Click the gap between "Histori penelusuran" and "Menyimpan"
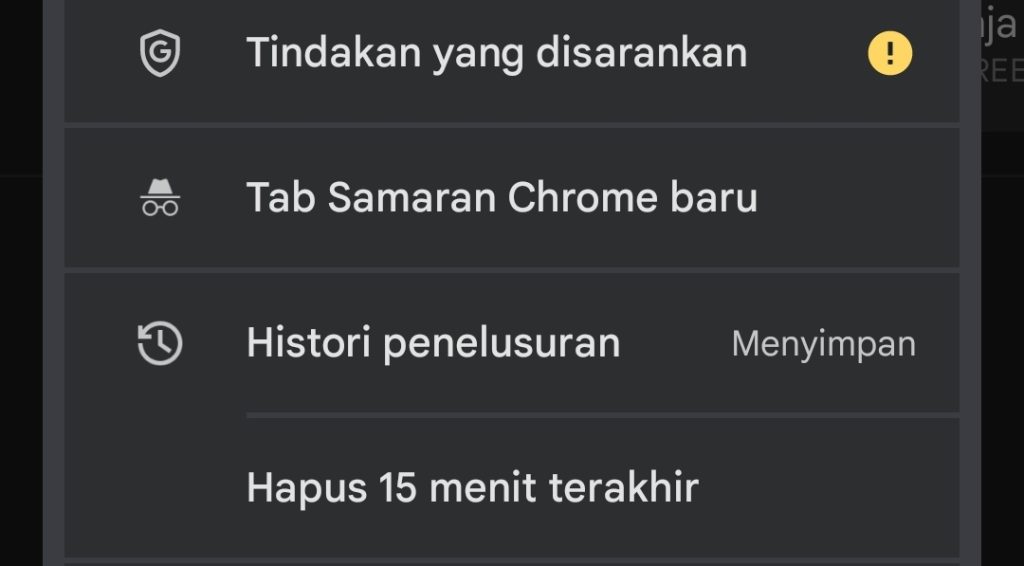The height and width of the screenshot is (566, 1024). tap(675, 344)
